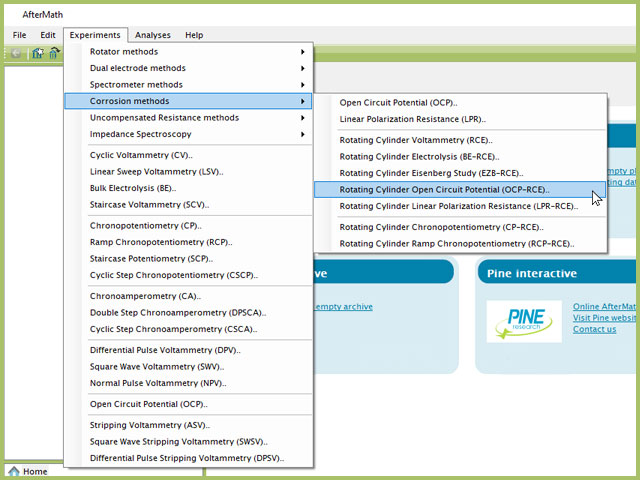640x480 pixels.
Task: Open the File menu
Action: click(19, 35)
